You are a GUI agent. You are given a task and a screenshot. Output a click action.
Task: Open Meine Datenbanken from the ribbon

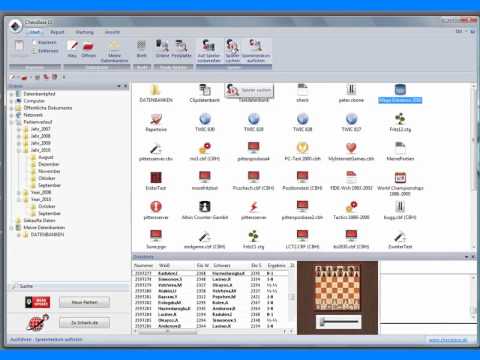click(114, 51)
